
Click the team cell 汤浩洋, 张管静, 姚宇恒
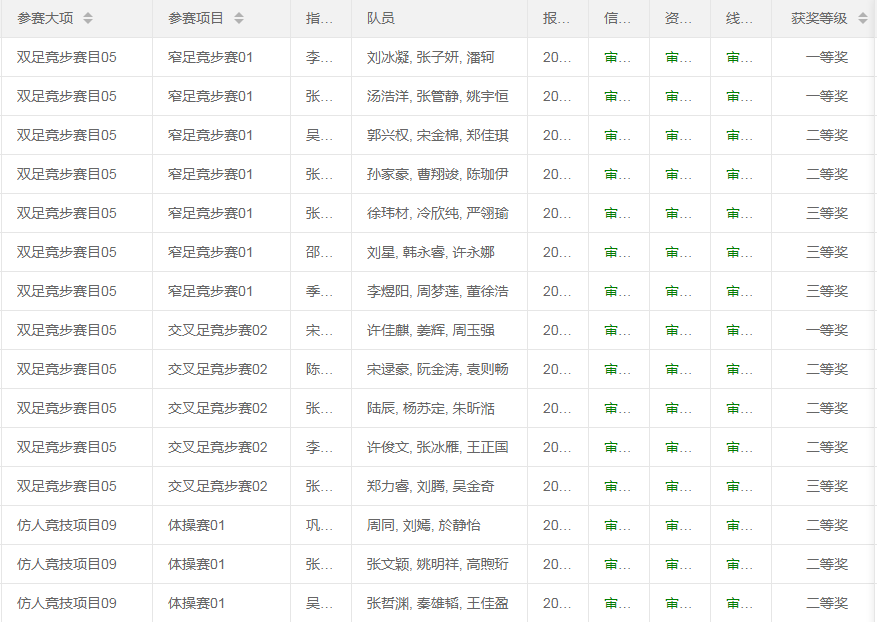pyautogui.click(x=437, y=97)
